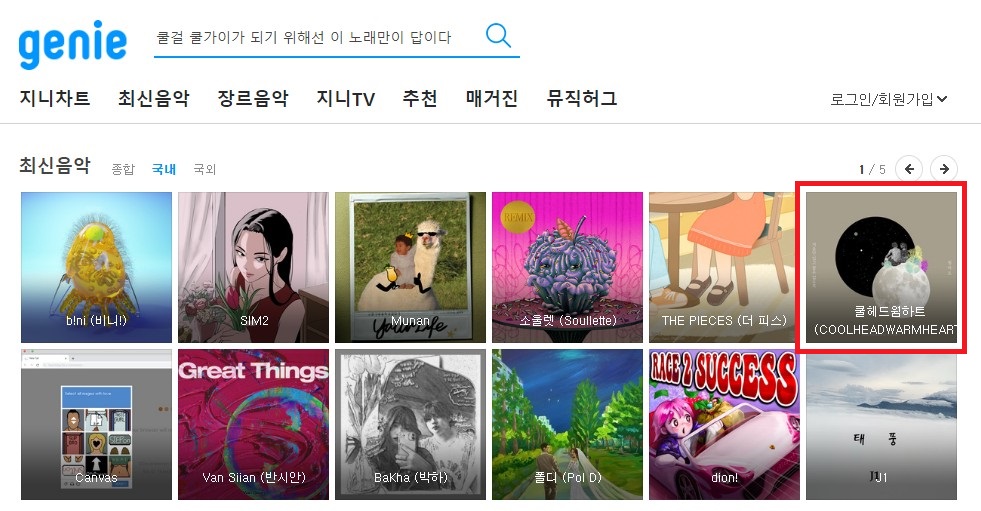Expand the 로그인/회원가입 dropdown
This screenshot has width=981, height=511.
pos(888,99)
